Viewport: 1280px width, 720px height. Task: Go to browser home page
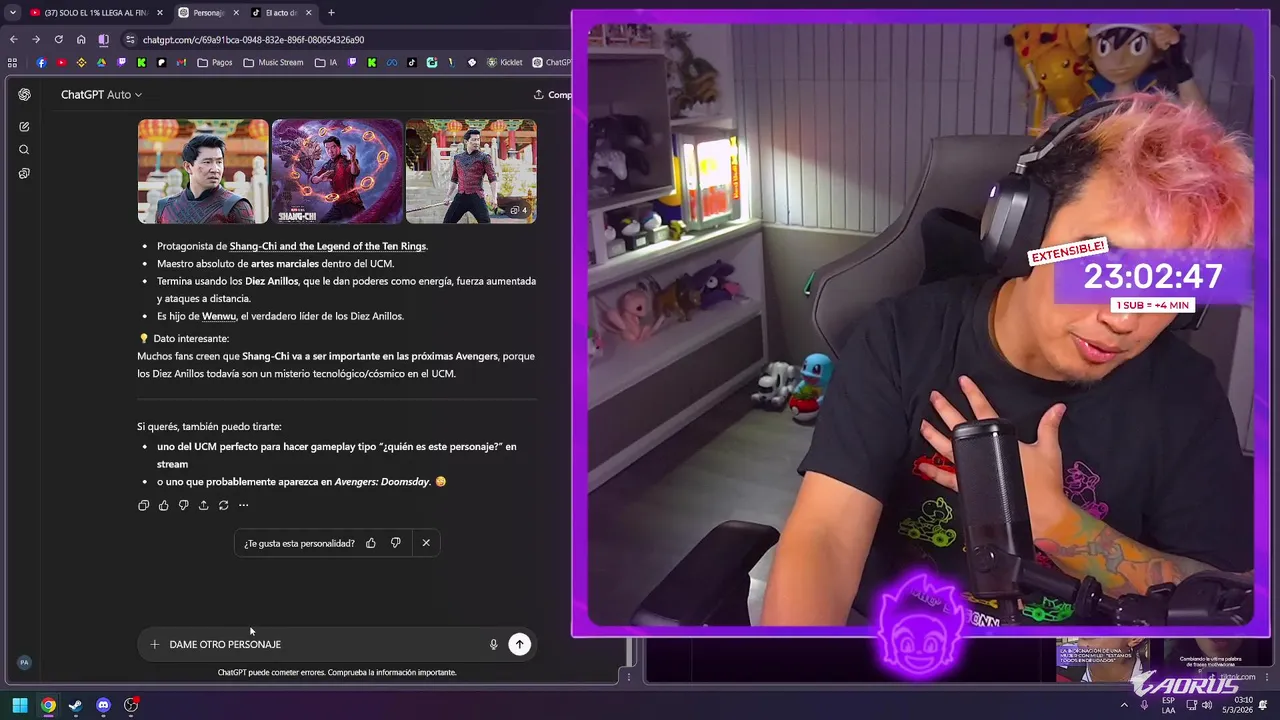pyautogui.click(x=81, y=40)
